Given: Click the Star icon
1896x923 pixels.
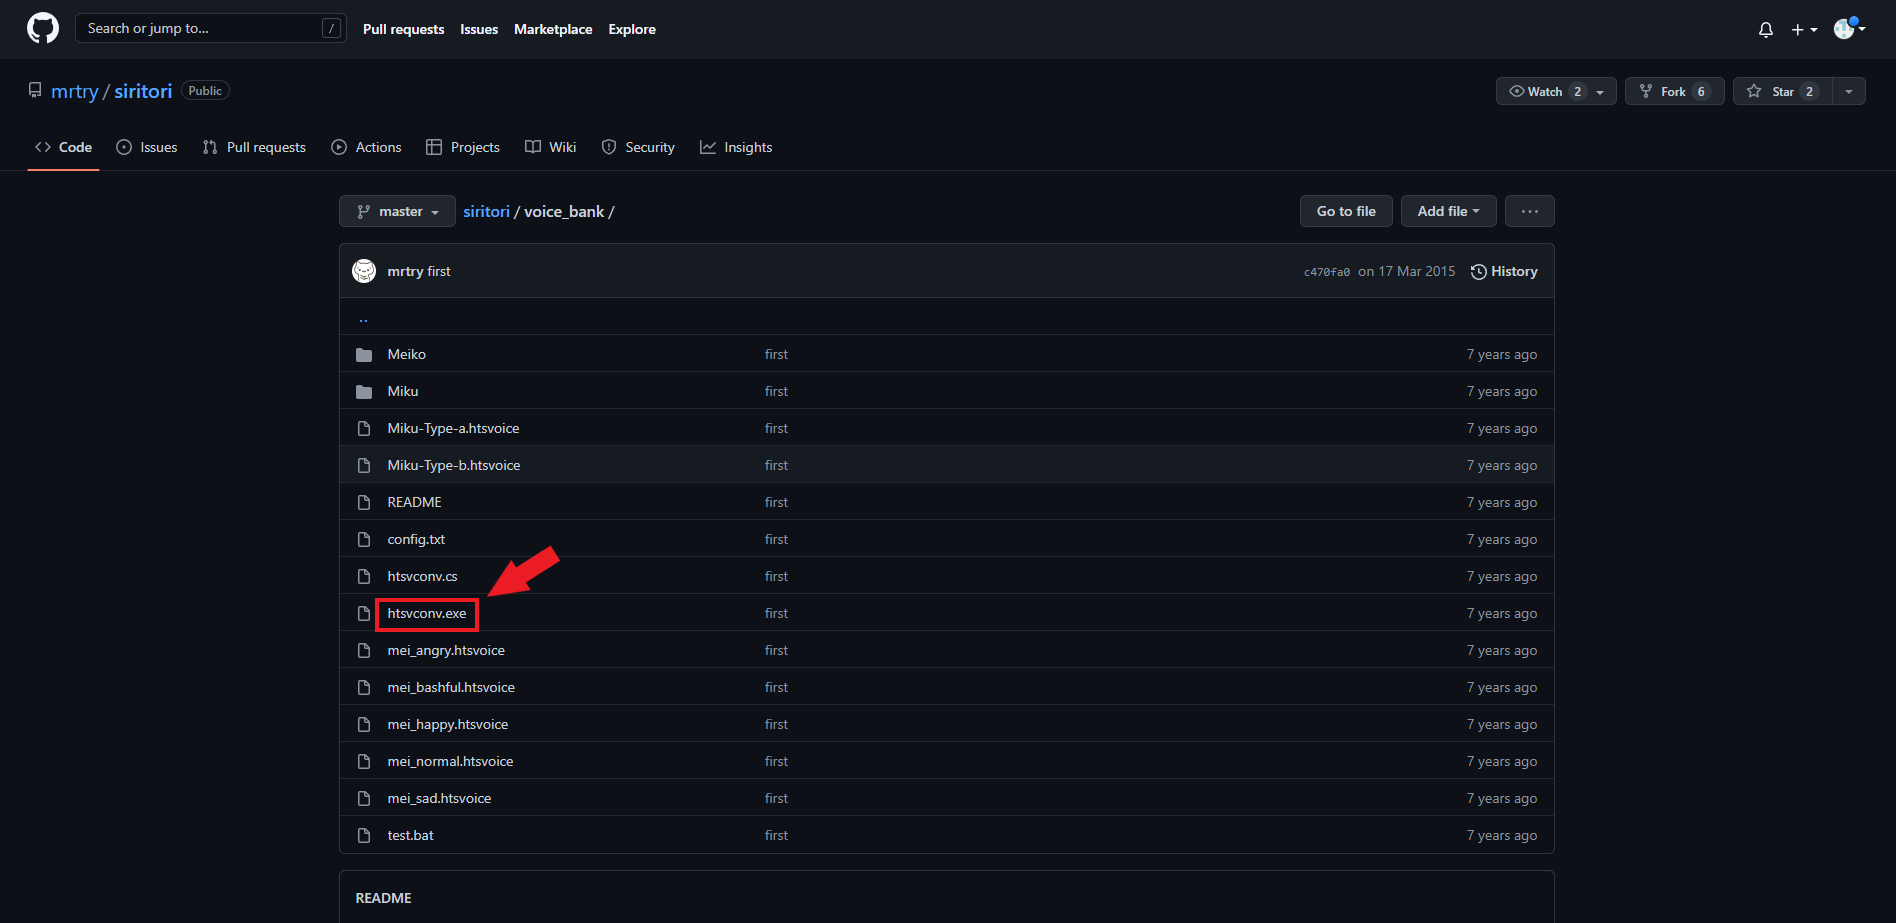Looking at the screenshot, I should tap(1754, 91).
